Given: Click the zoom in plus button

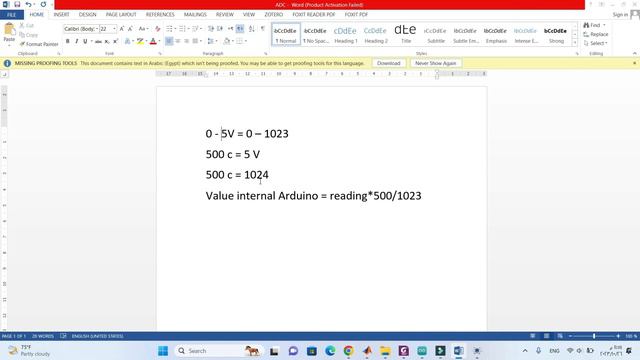Looking at the screenshot, I should [618, 336].
